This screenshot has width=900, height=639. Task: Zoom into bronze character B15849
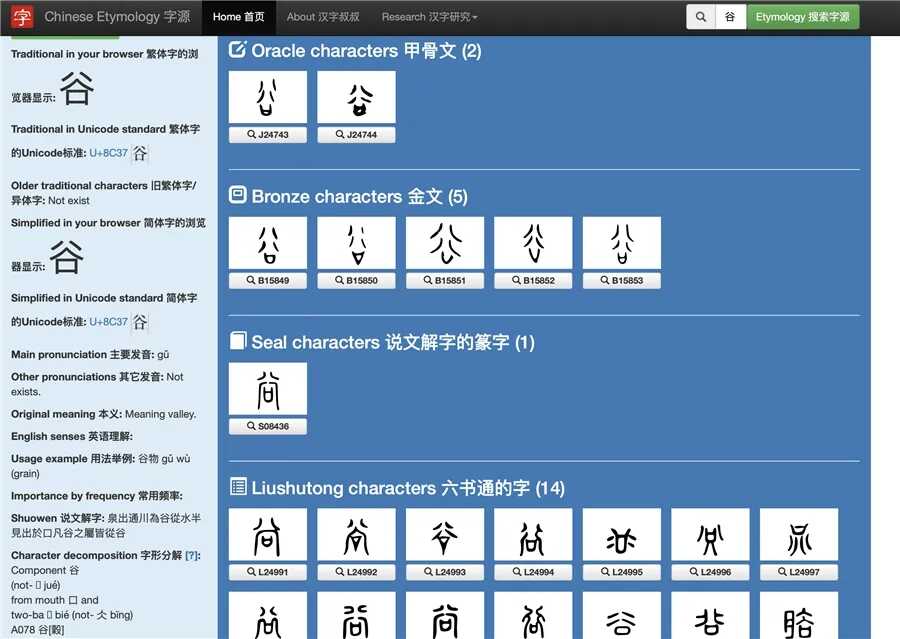[x=267, y=281]
